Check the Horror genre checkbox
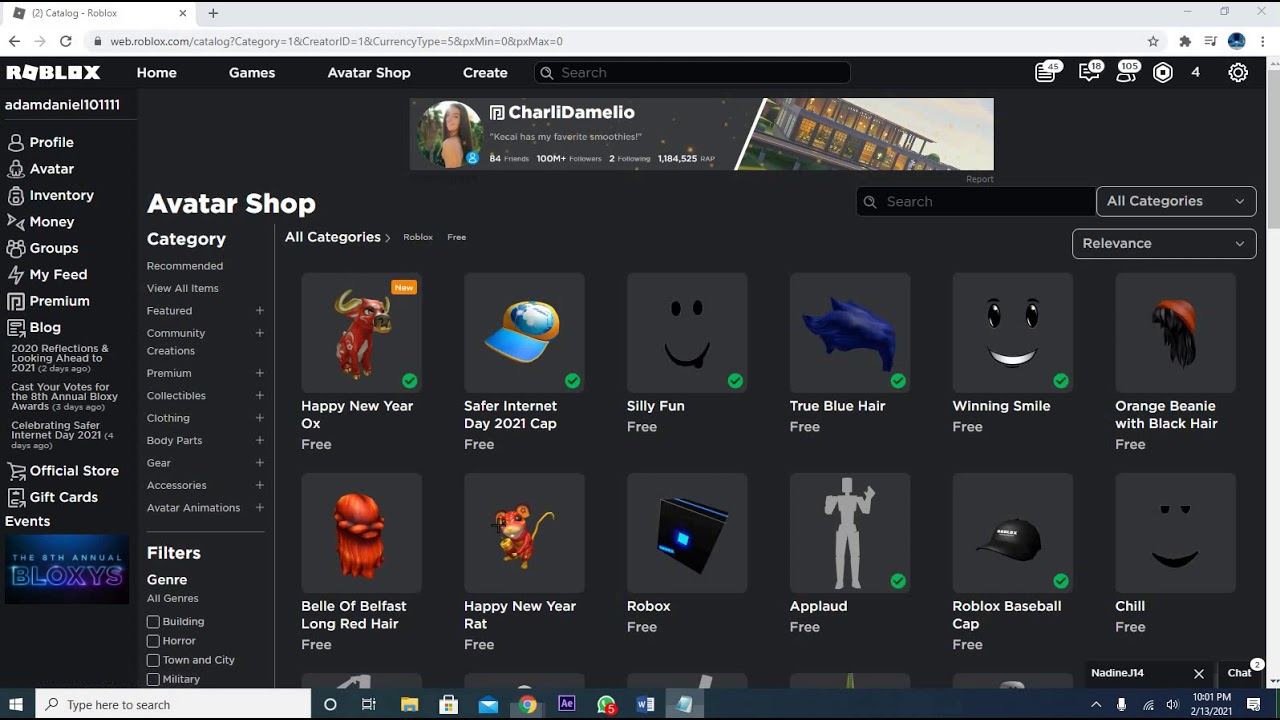Viewport: 1280px width, 720px height. tap(153, 641)
